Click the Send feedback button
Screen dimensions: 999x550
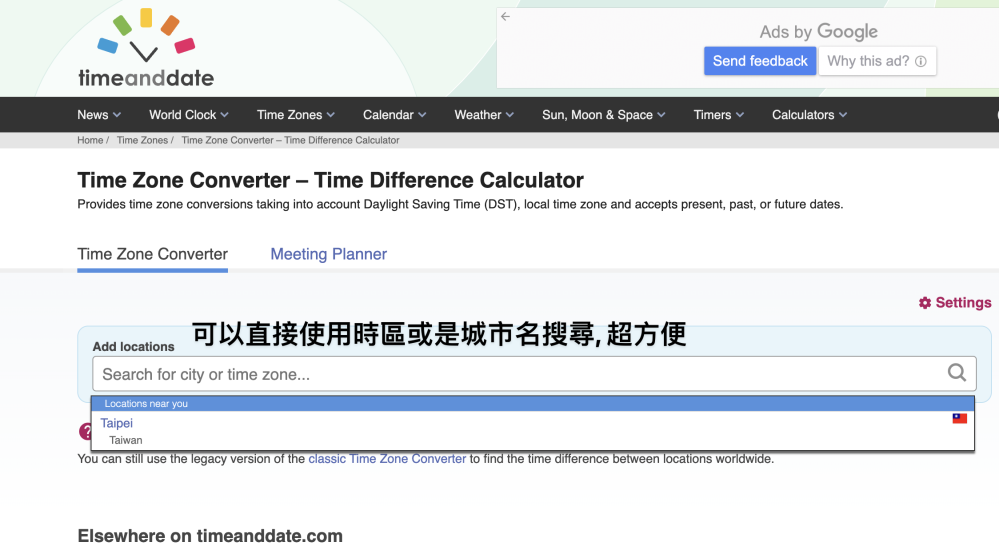click(x=759, y=61)
